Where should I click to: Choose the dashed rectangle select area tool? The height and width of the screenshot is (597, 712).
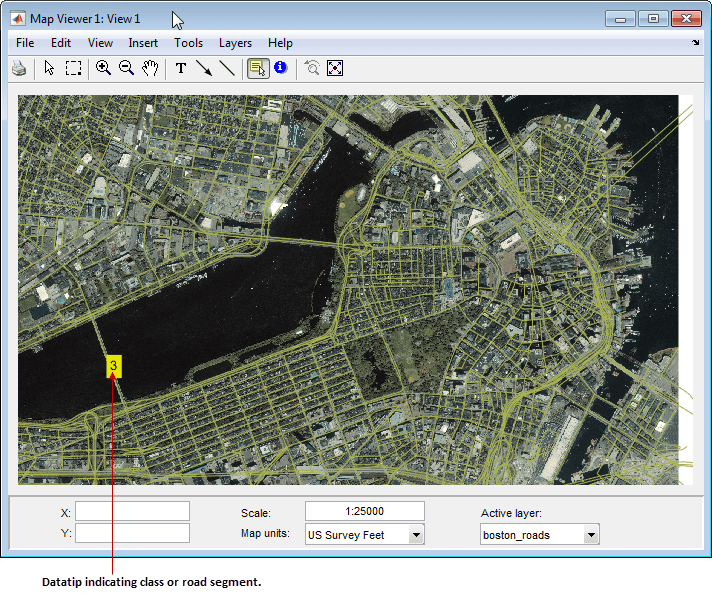(x=73, y=68)
